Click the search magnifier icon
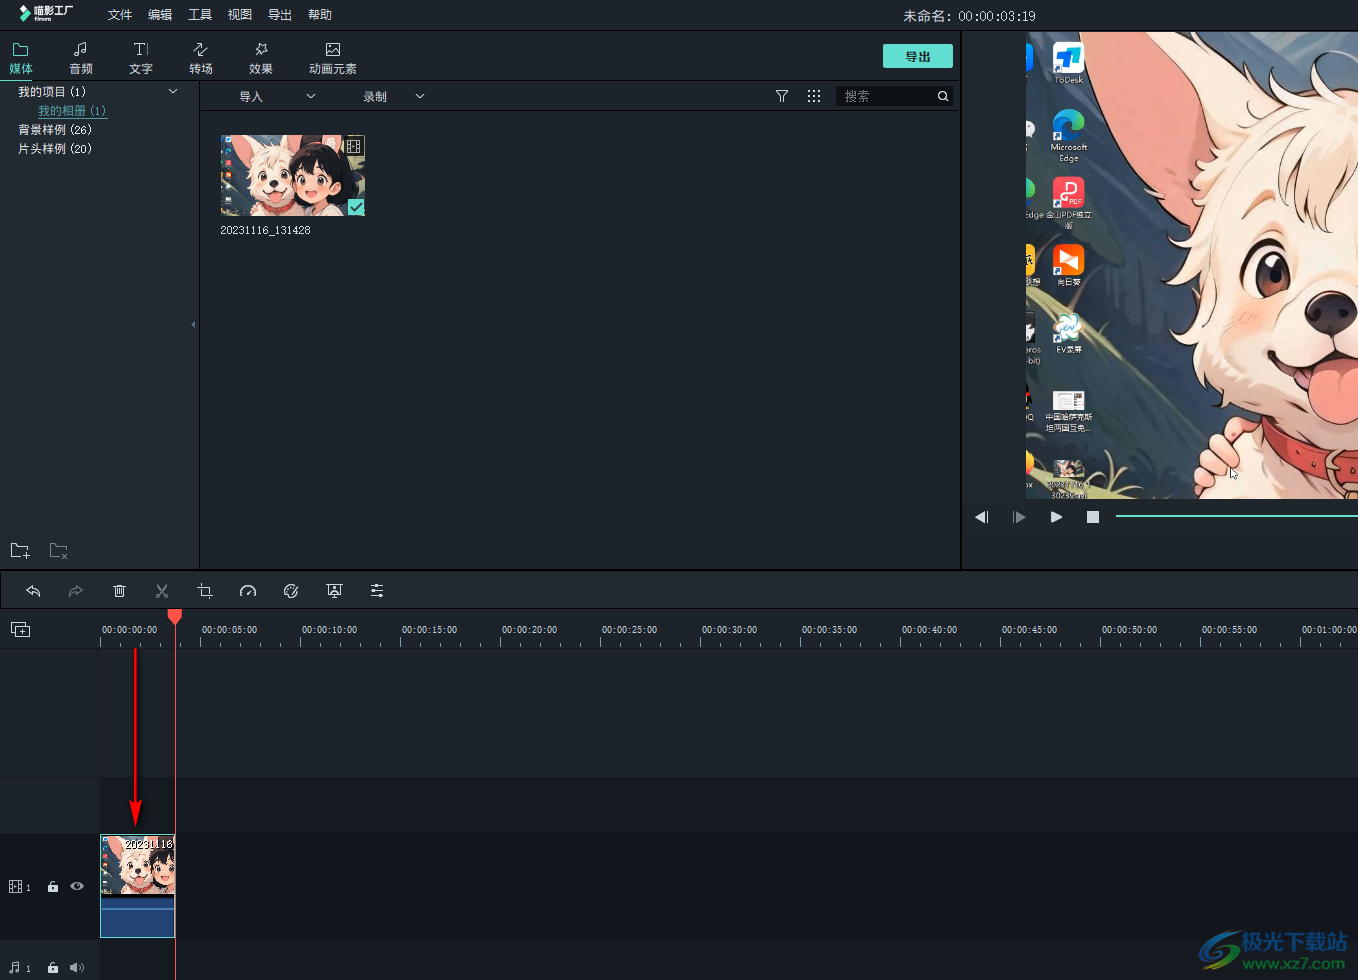This screenshot has height=980, width=1358. tap(943, 96)
